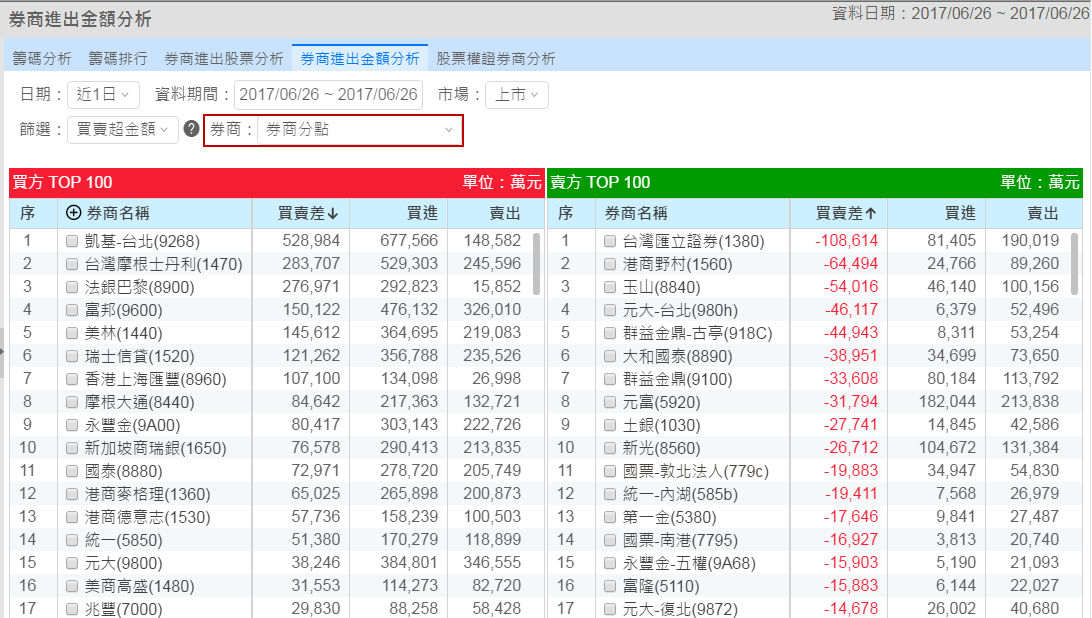
Task: Sort sellers by 買賣差 ascending arrow
Action: [x=870, y=213]
